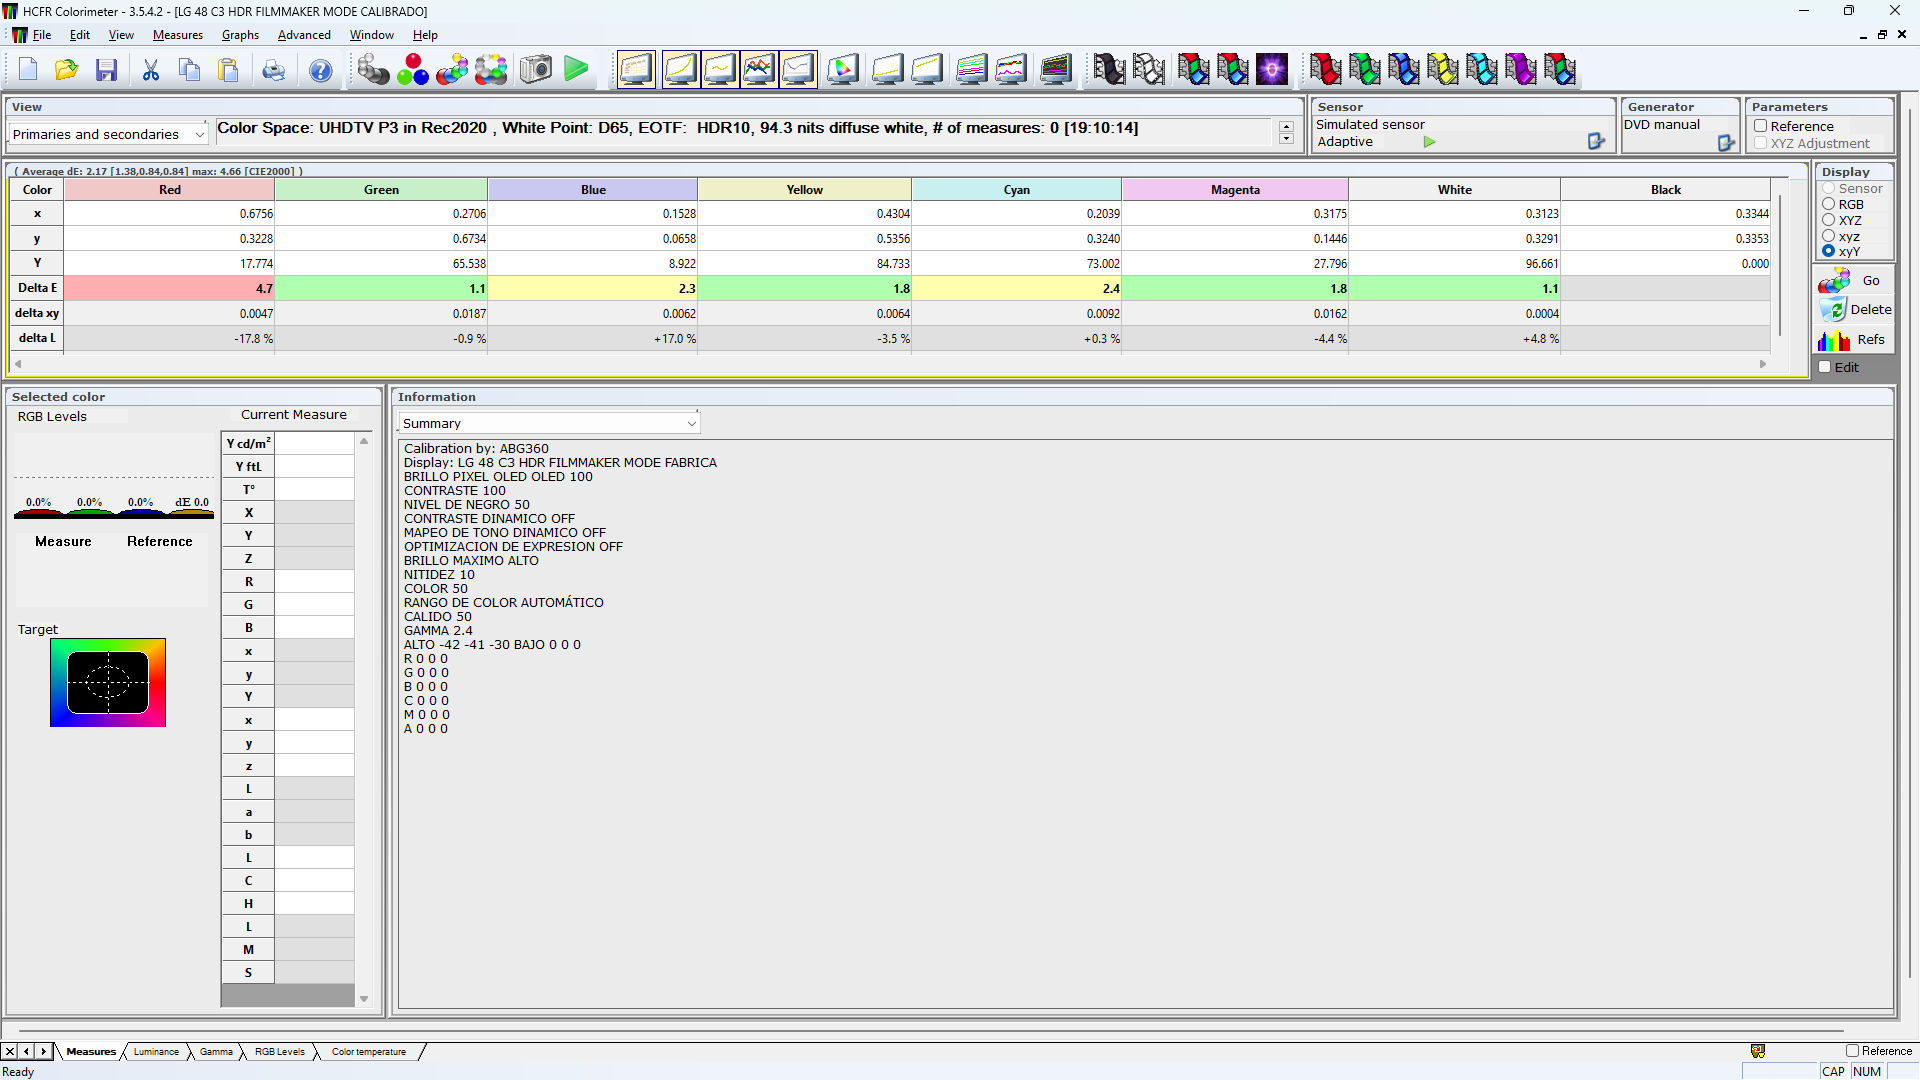Image resolution: width=1920 pixels, height=1080 pixels.
Task: Select uppercase XYZ display mode
Action: (x=1828, y=220)
